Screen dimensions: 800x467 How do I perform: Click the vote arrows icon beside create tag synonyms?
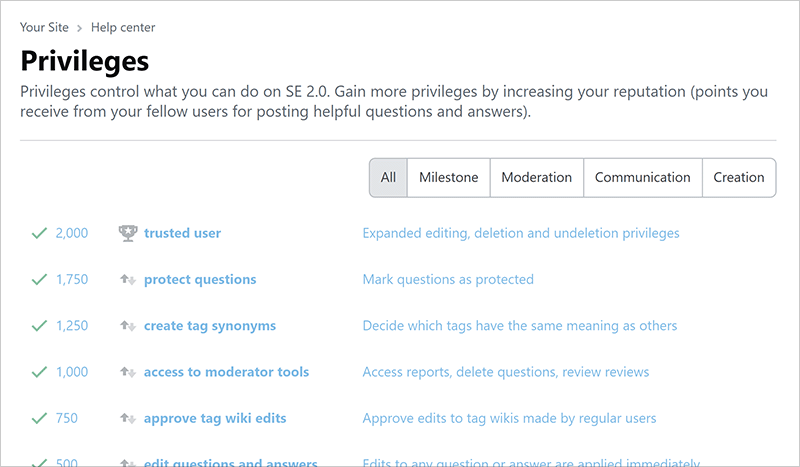(127, 326)
